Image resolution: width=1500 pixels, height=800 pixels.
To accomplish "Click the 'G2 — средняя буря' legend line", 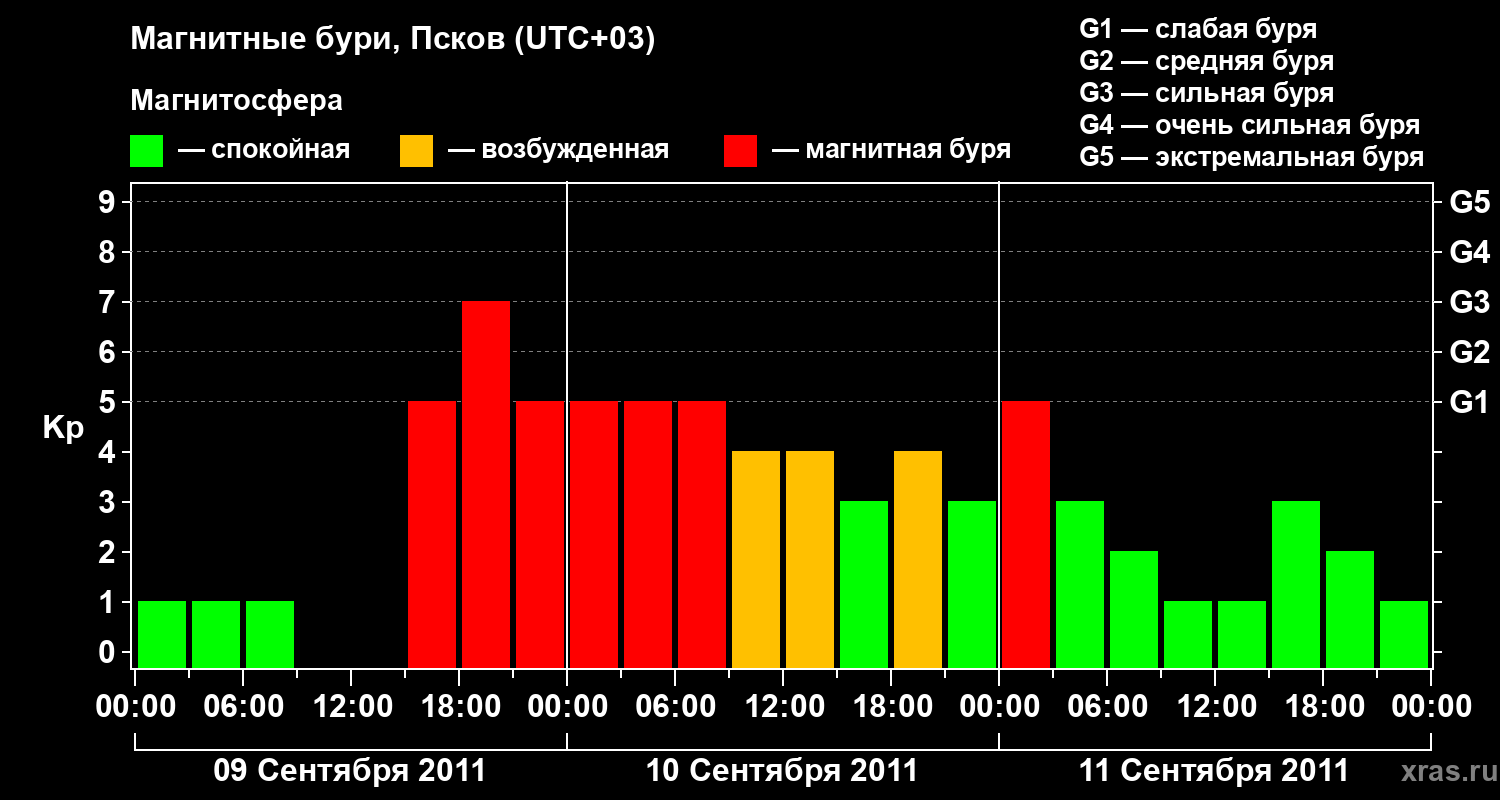I will click(1206, 61).
